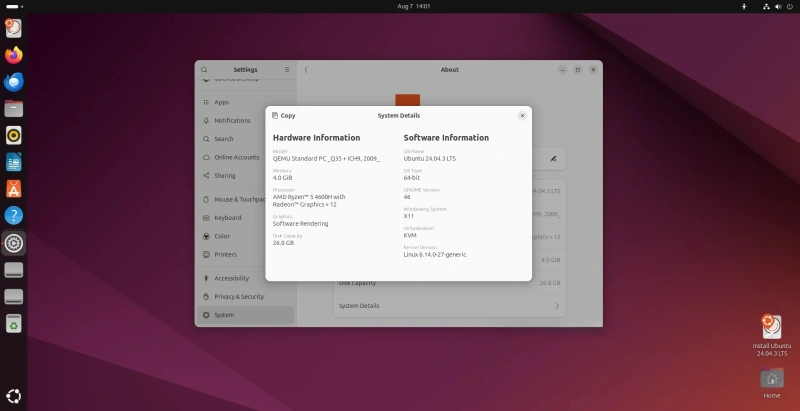Click the clock showing Aug 7 14:01
Viewport: 800px width, 411px height.
point(414,7)
